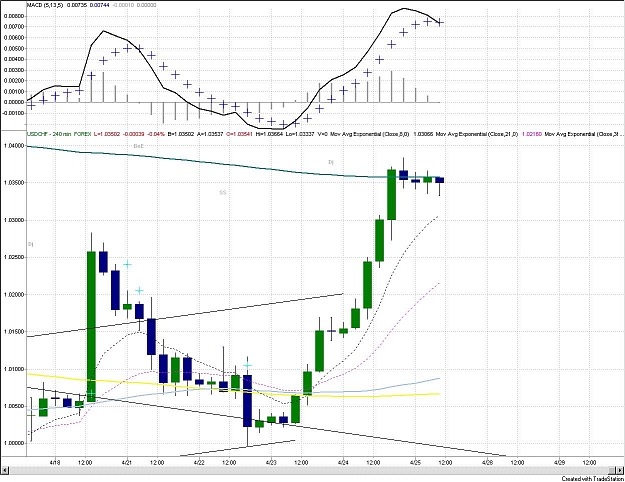Click the Created with TradeStation caption
The image size is (625, 482).
pyautogui.click(x=593, y=478)
